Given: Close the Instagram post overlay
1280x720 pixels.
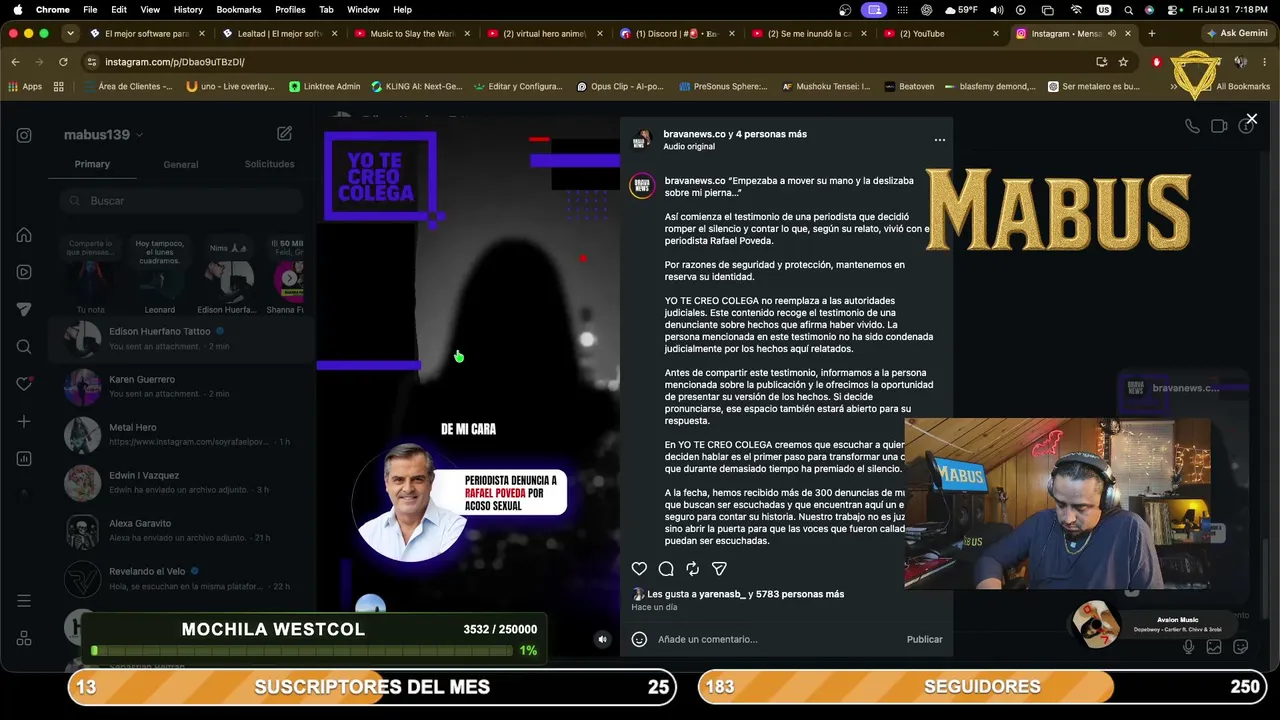Looking at the screenshot, I should pyautogui.click(x=1251, y=120).
